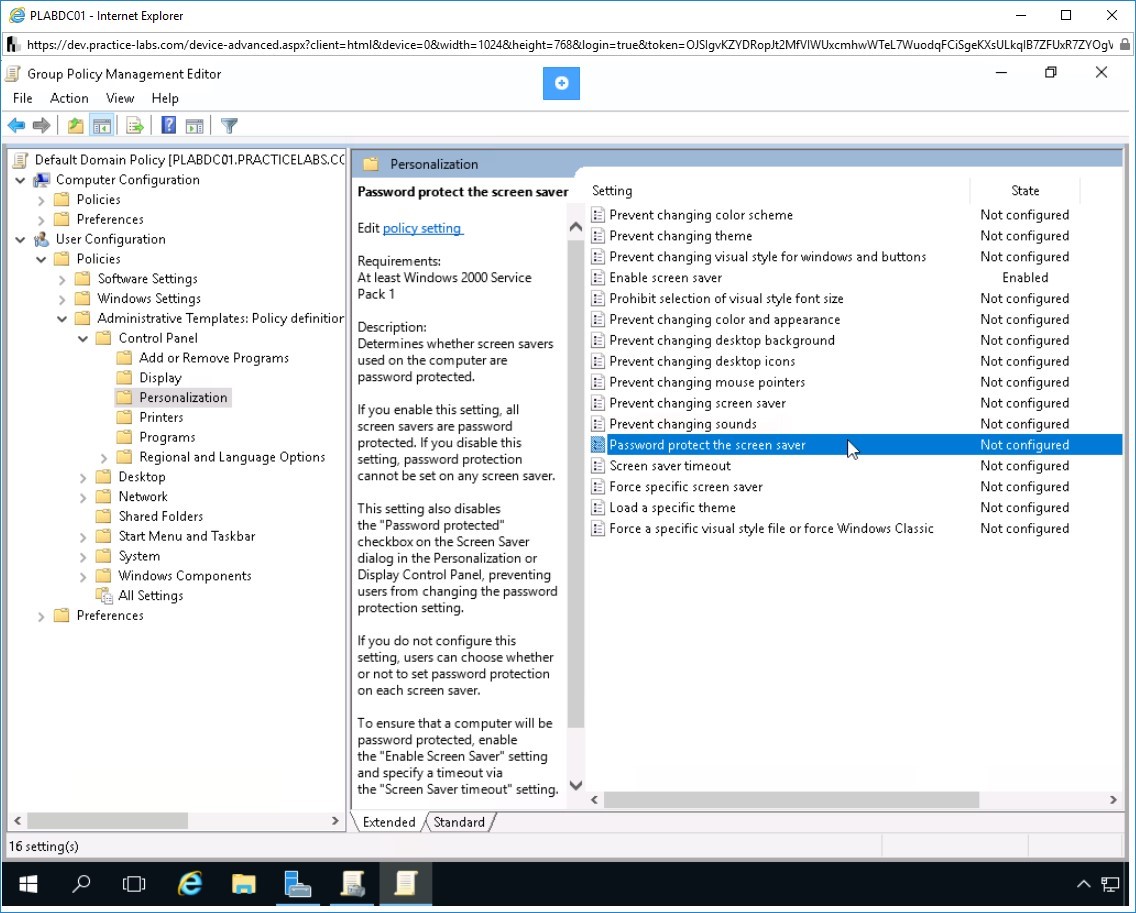Toggle Show/Hide Console Tree toolbar icon
This screenshot has height=913, width=1136.
tap(102, 125)
